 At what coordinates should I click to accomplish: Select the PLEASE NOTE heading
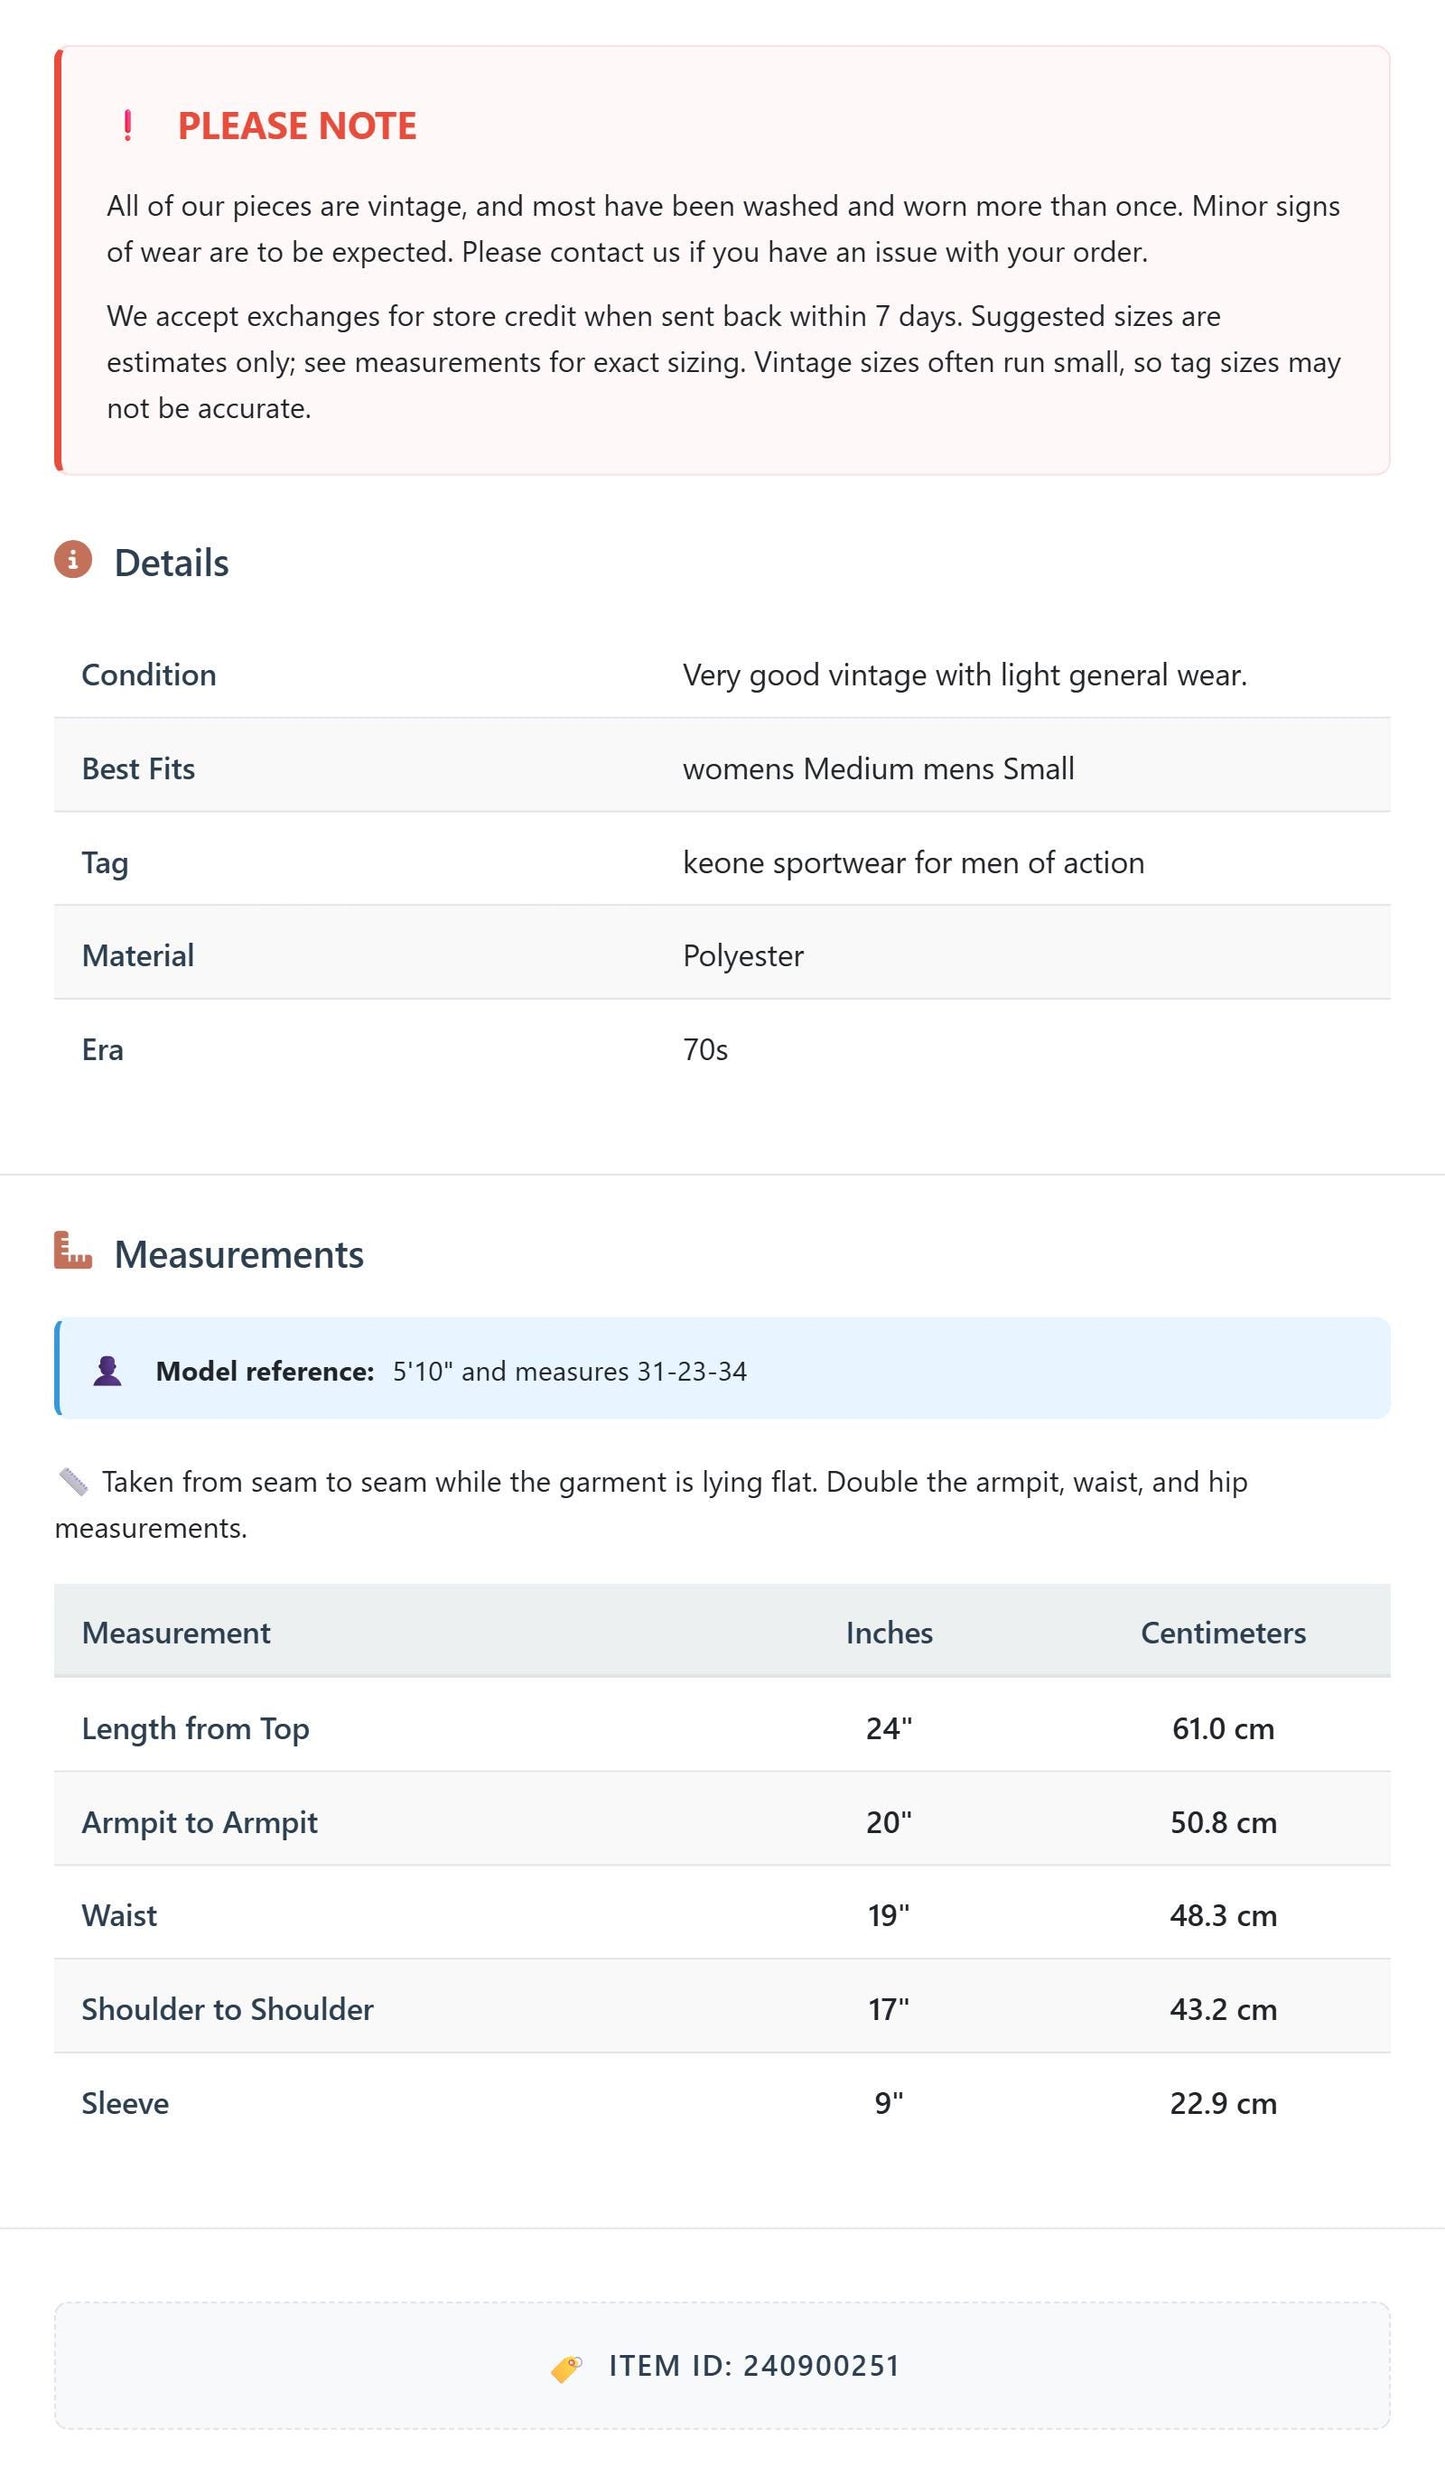[297, 126]
